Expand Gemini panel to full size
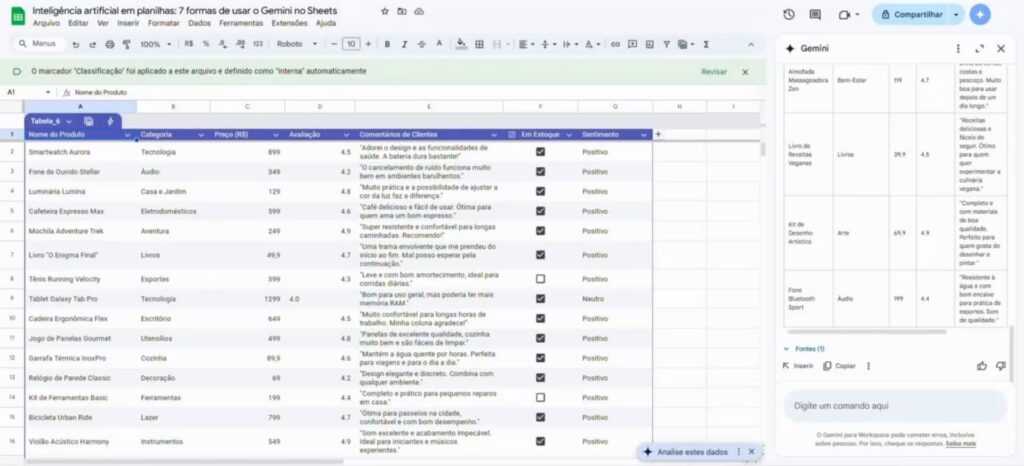 (x=979, y=48)
